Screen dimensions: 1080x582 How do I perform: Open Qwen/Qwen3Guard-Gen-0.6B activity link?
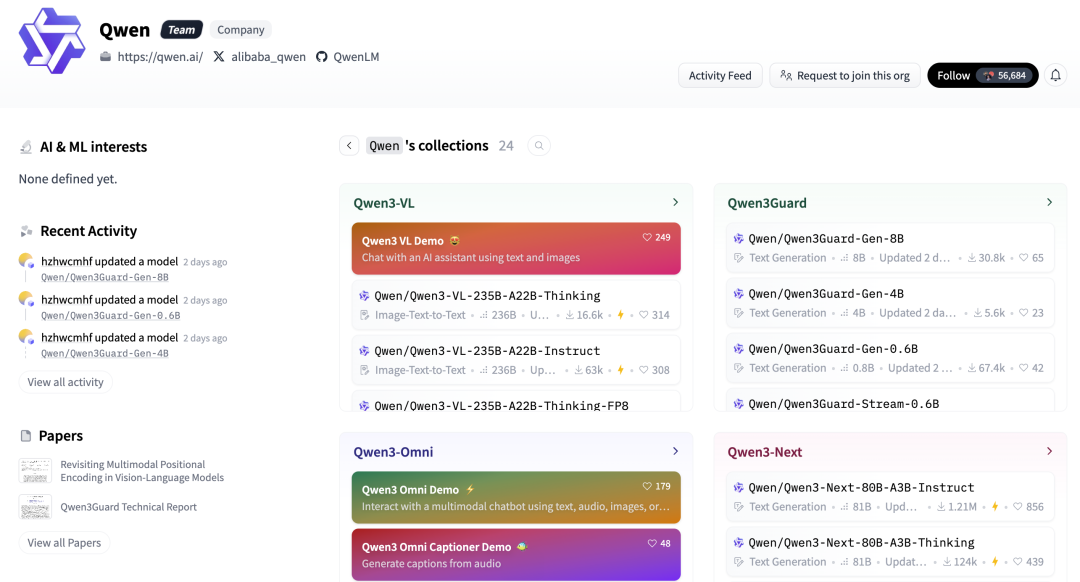coord(110,315)
